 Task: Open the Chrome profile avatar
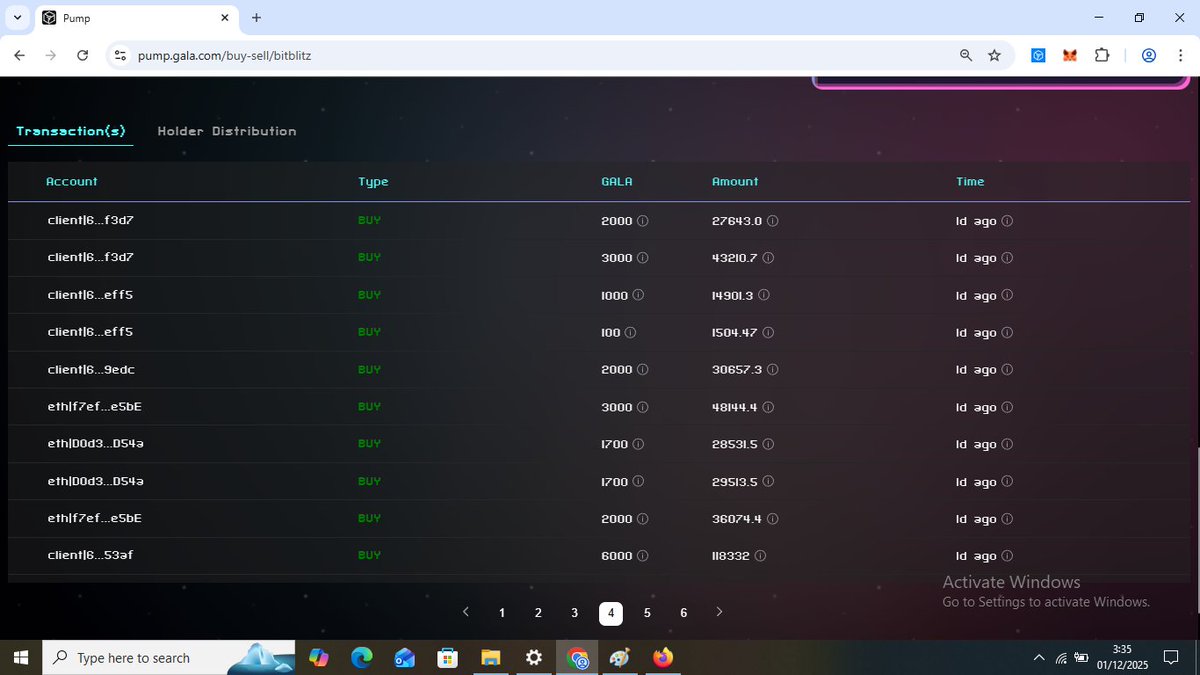point(1149,56)
